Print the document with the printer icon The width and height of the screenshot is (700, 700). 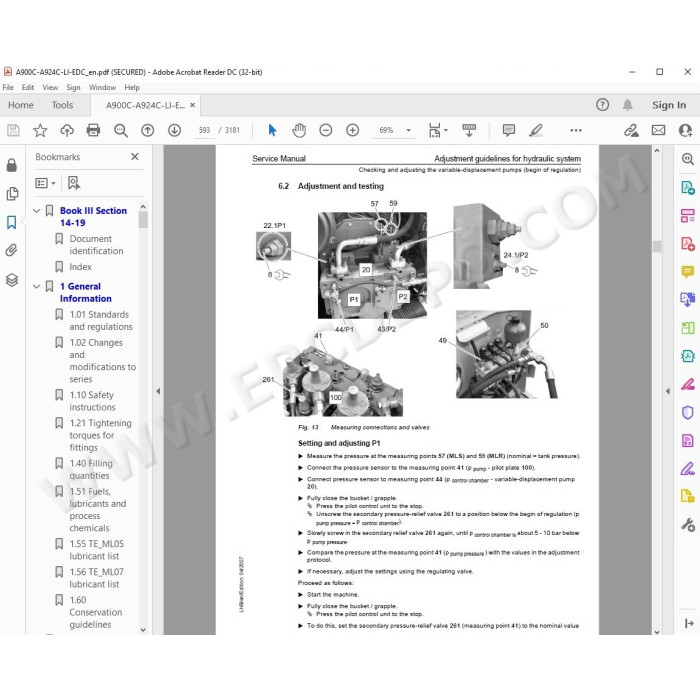(x=93, y=130)
